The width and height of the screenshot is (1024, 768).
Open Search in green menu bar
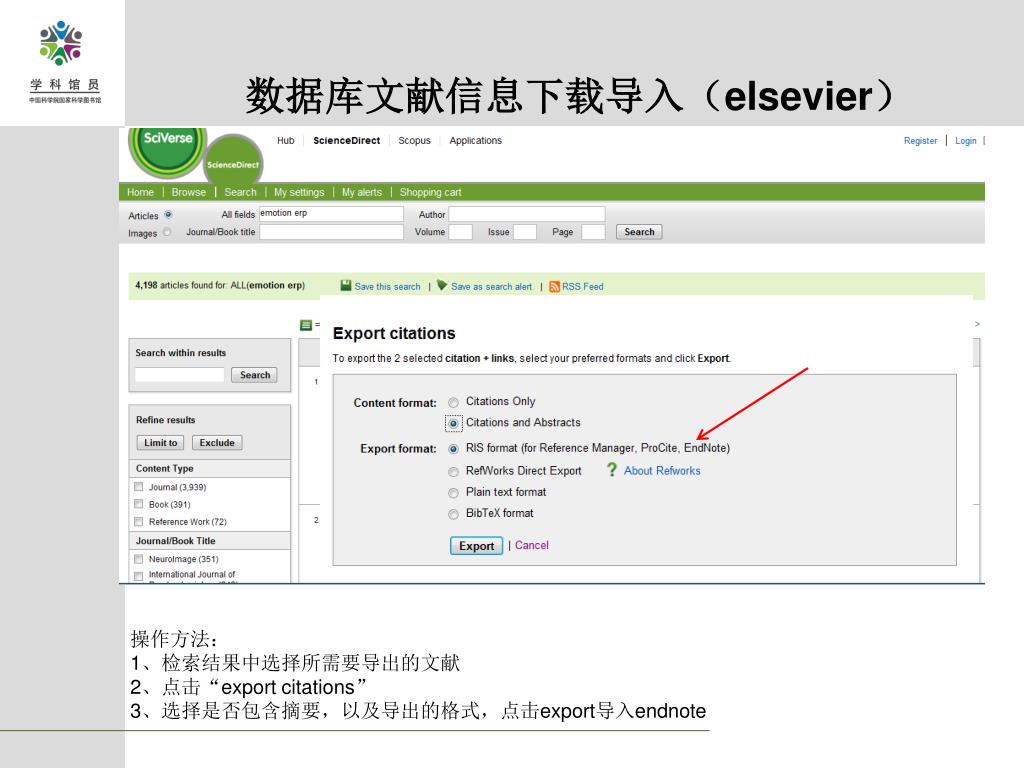[240, 192]
